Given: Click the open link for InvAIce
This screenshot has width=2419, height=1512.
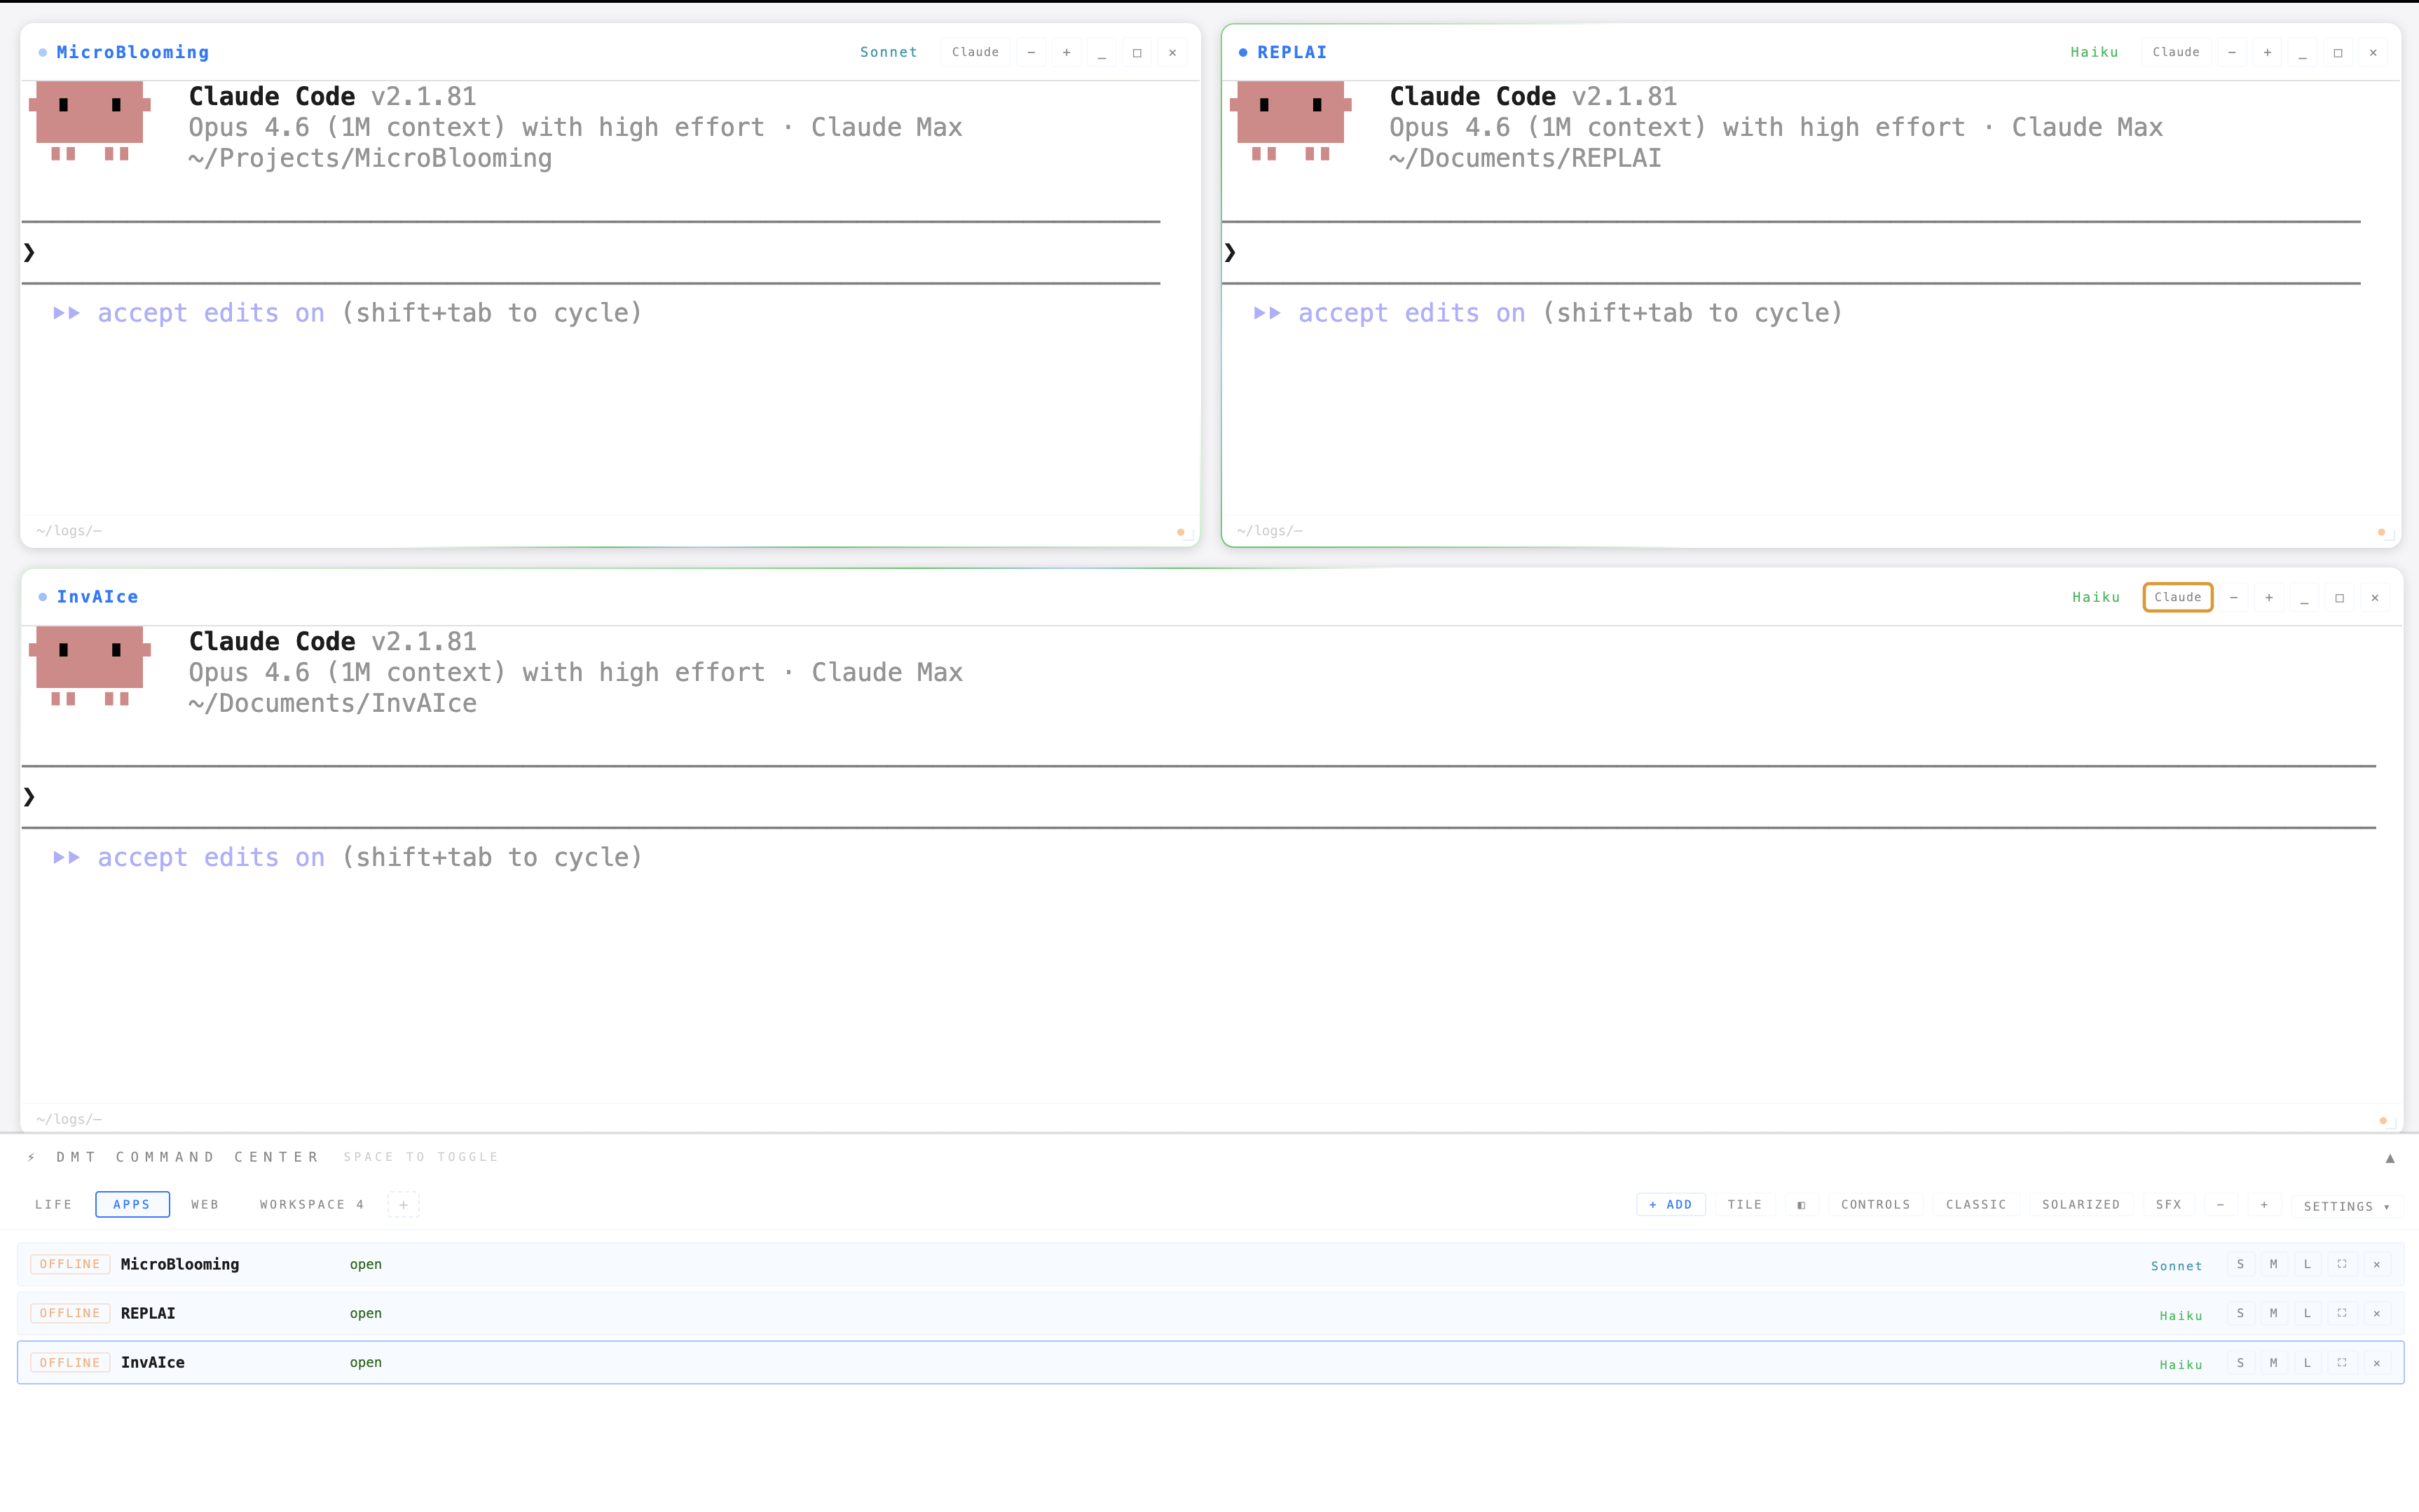Looking at the screenshot, I should point(365,1362).
